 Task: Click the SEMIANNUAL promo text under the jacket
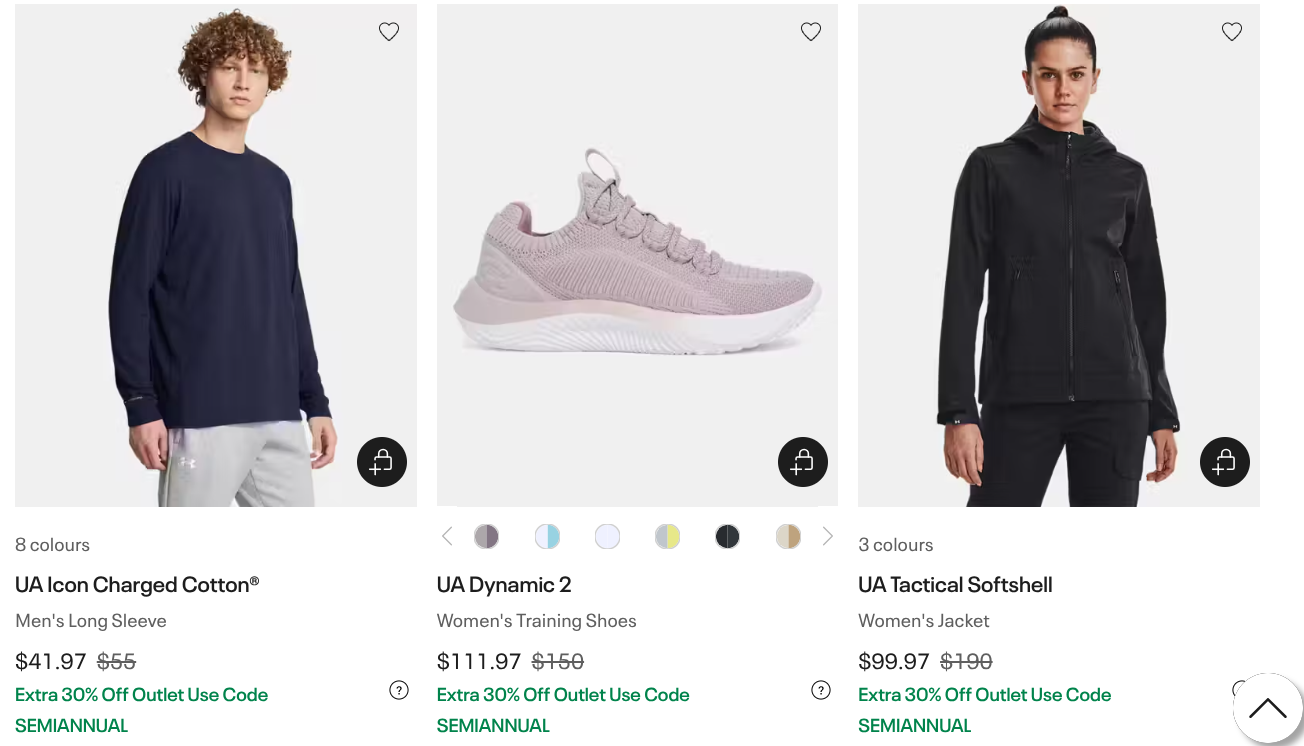tap(915, 725)
